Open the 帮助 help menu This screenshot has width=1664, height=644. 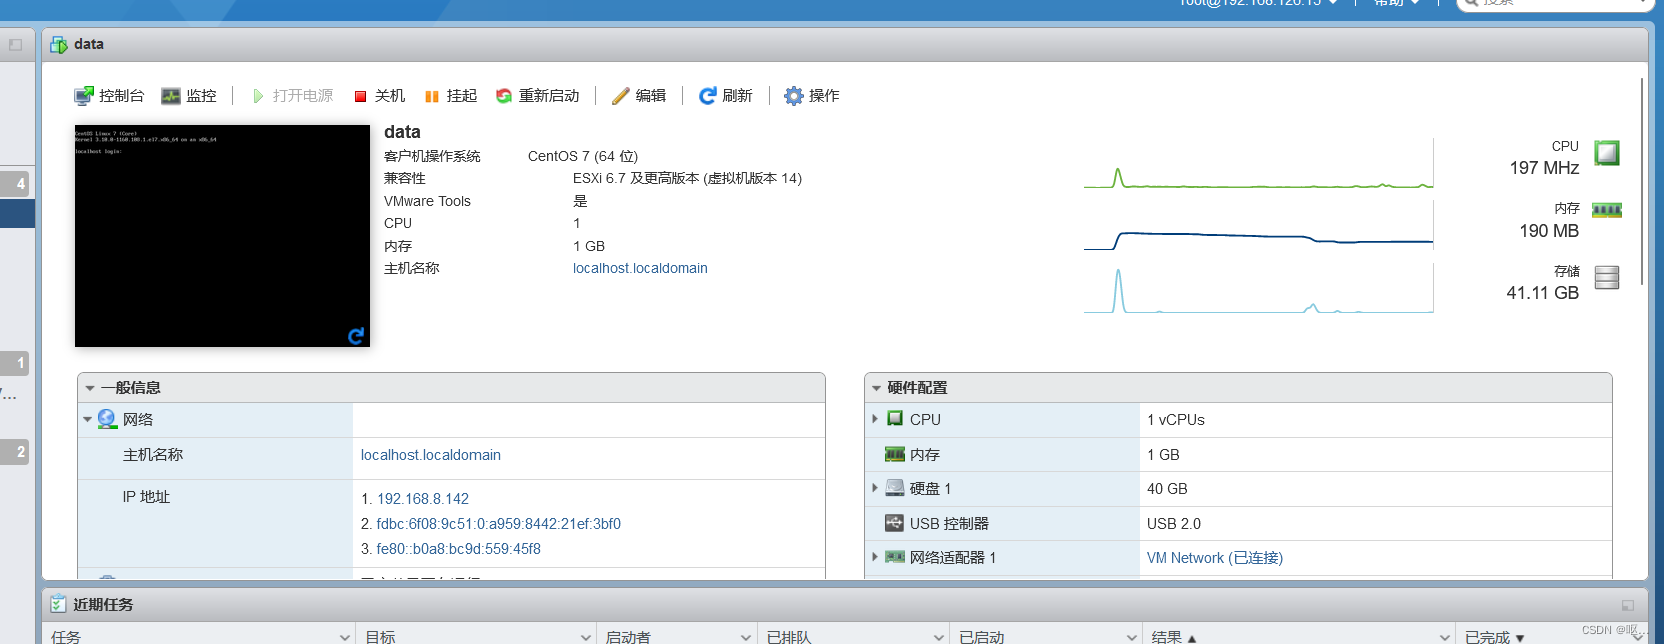(x=1396, y=3)
